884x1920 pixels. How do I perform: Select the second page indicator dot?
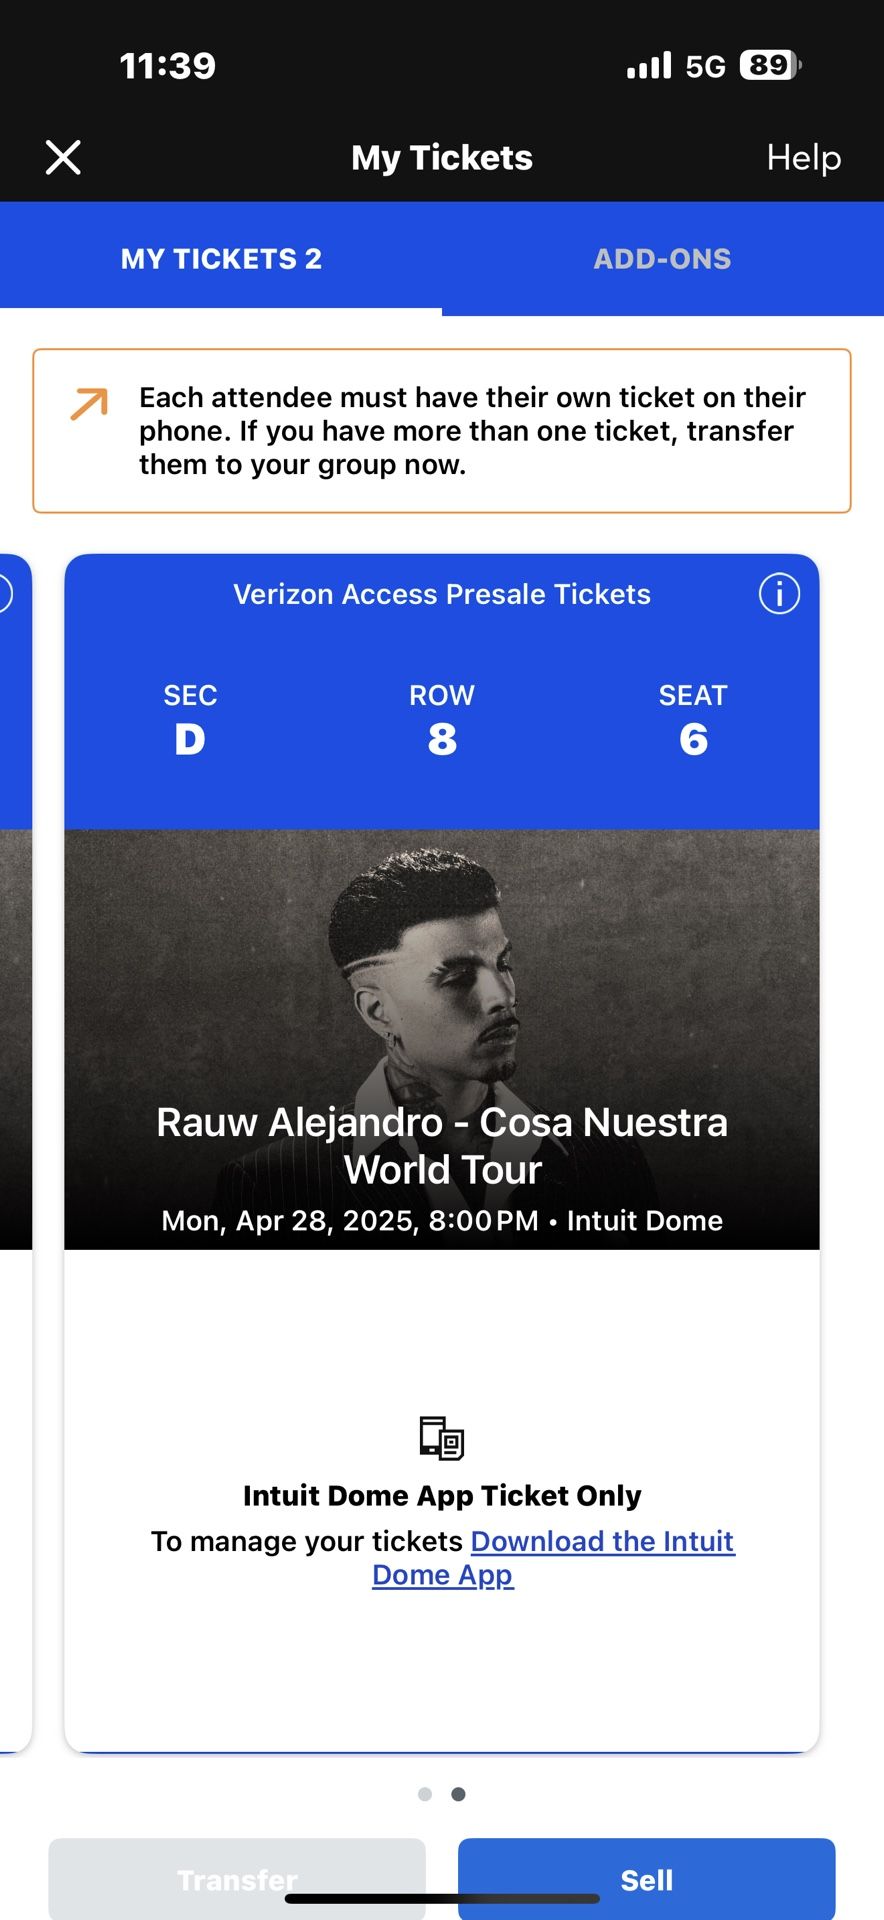point(458,1794)
